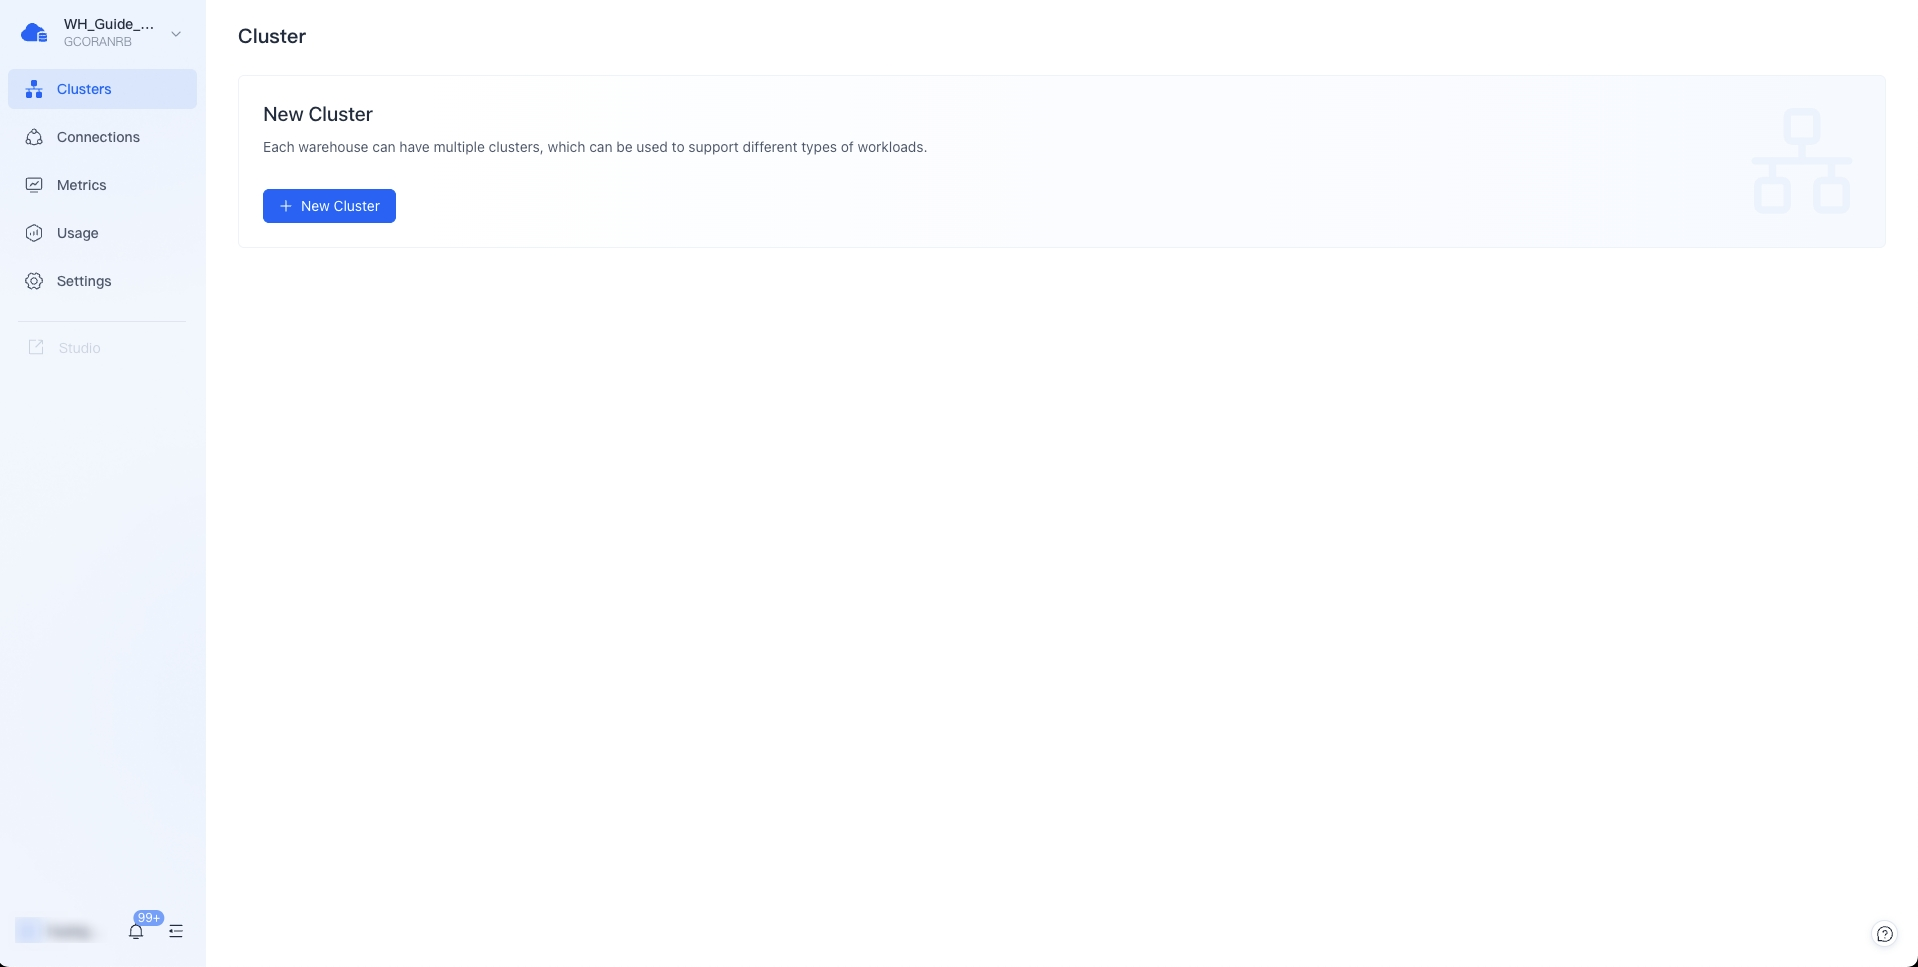The height and width of the screenshot is (967, 1918).
Task: Go to the Metrics menu label
Action: pos(81,185)
